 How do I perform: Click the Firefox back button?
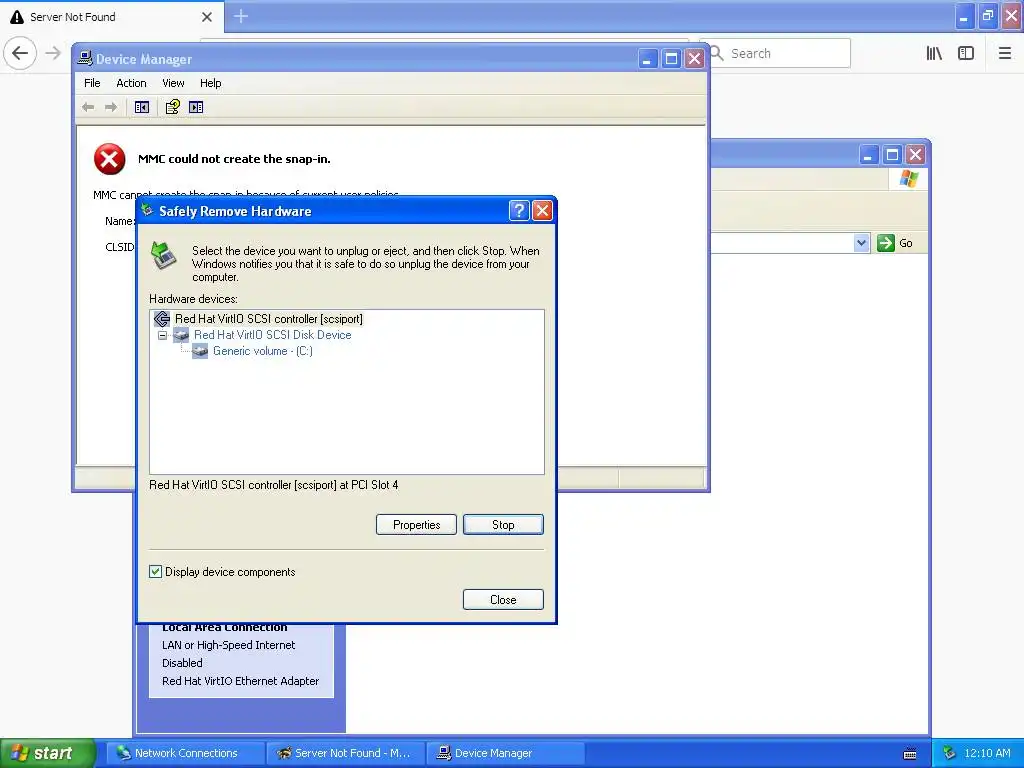tap(20, 53)
